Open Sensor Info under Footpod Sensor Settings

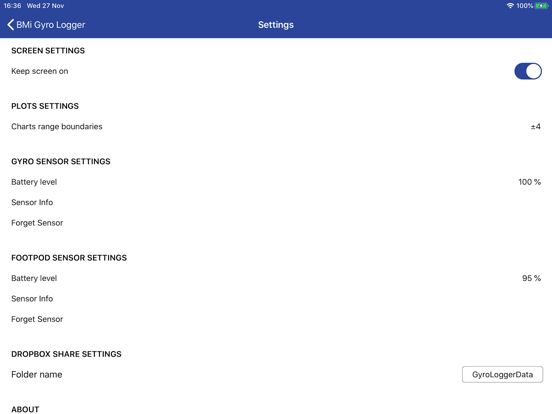[x=276, y=299]
